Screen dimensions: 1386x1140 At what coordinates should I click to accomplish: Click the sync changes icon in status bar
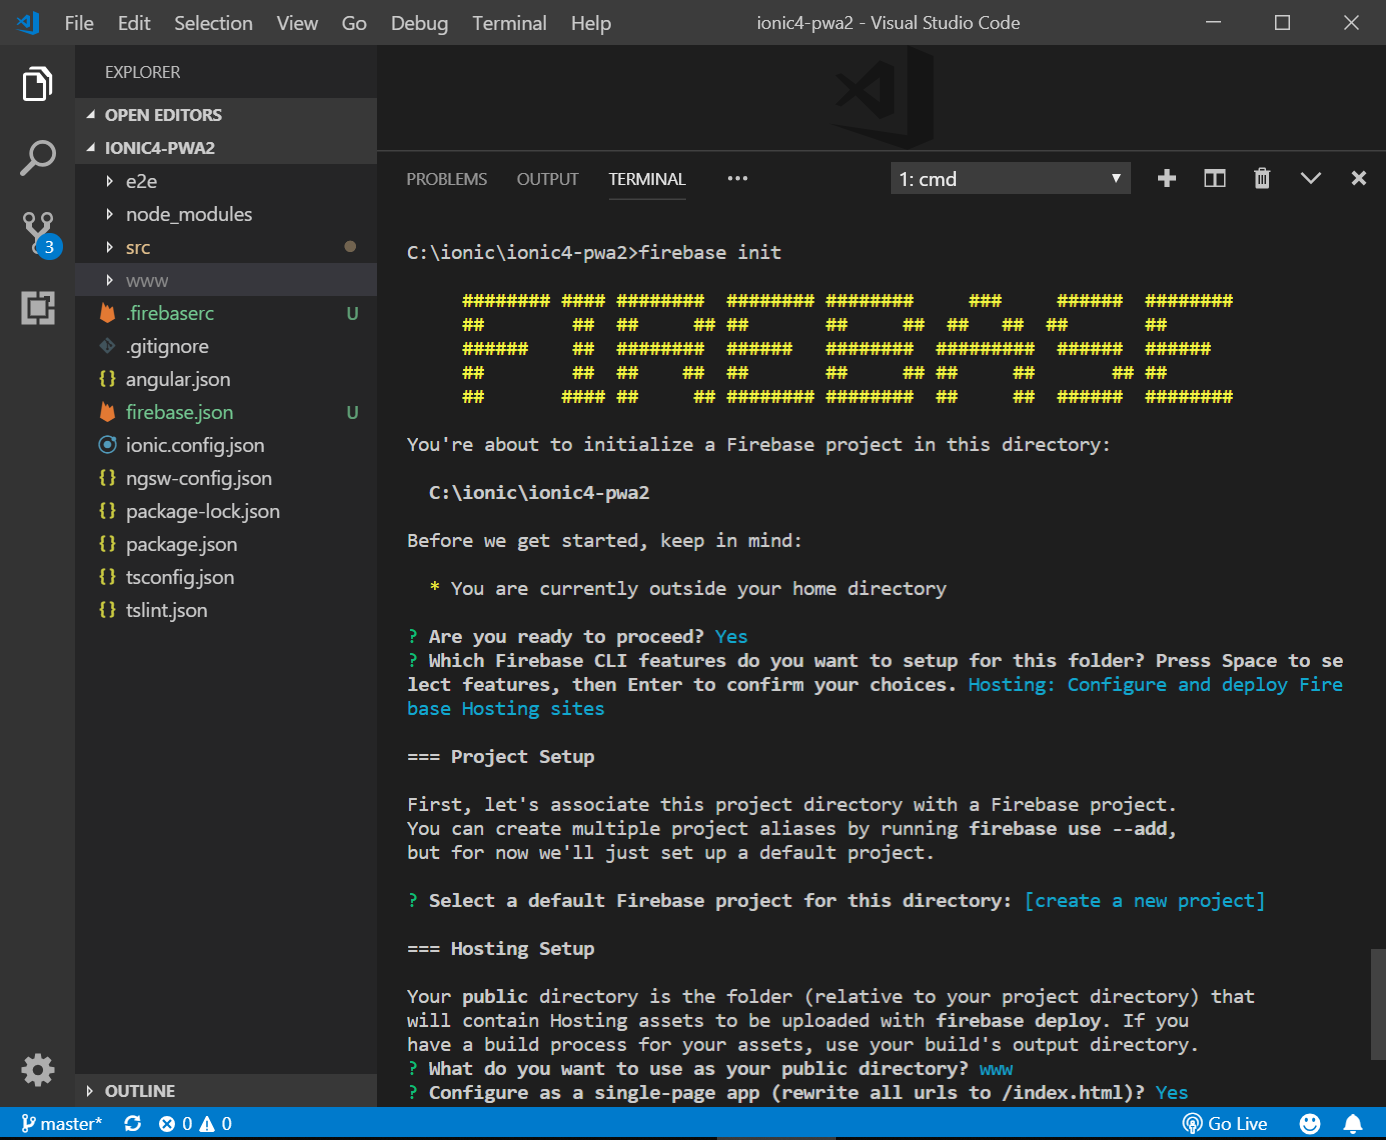pyautogui.click(x=132, y=1124)
